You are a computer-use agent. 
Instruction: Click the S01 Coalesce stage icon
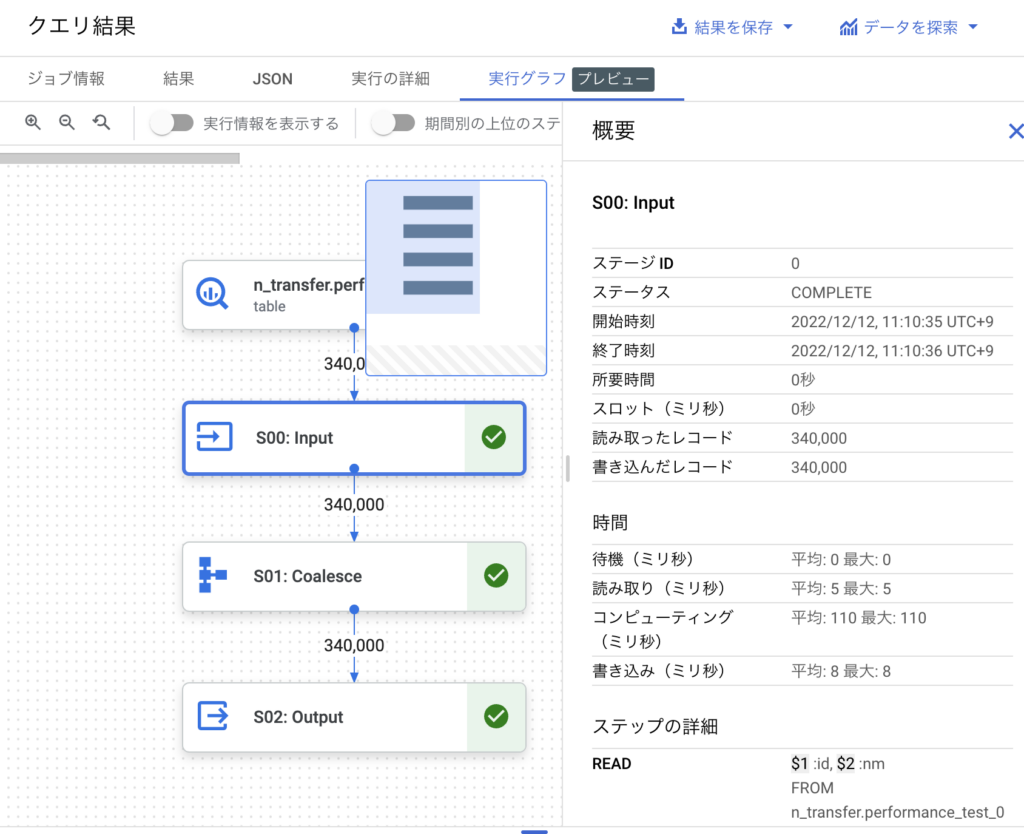tap(212, 576)
